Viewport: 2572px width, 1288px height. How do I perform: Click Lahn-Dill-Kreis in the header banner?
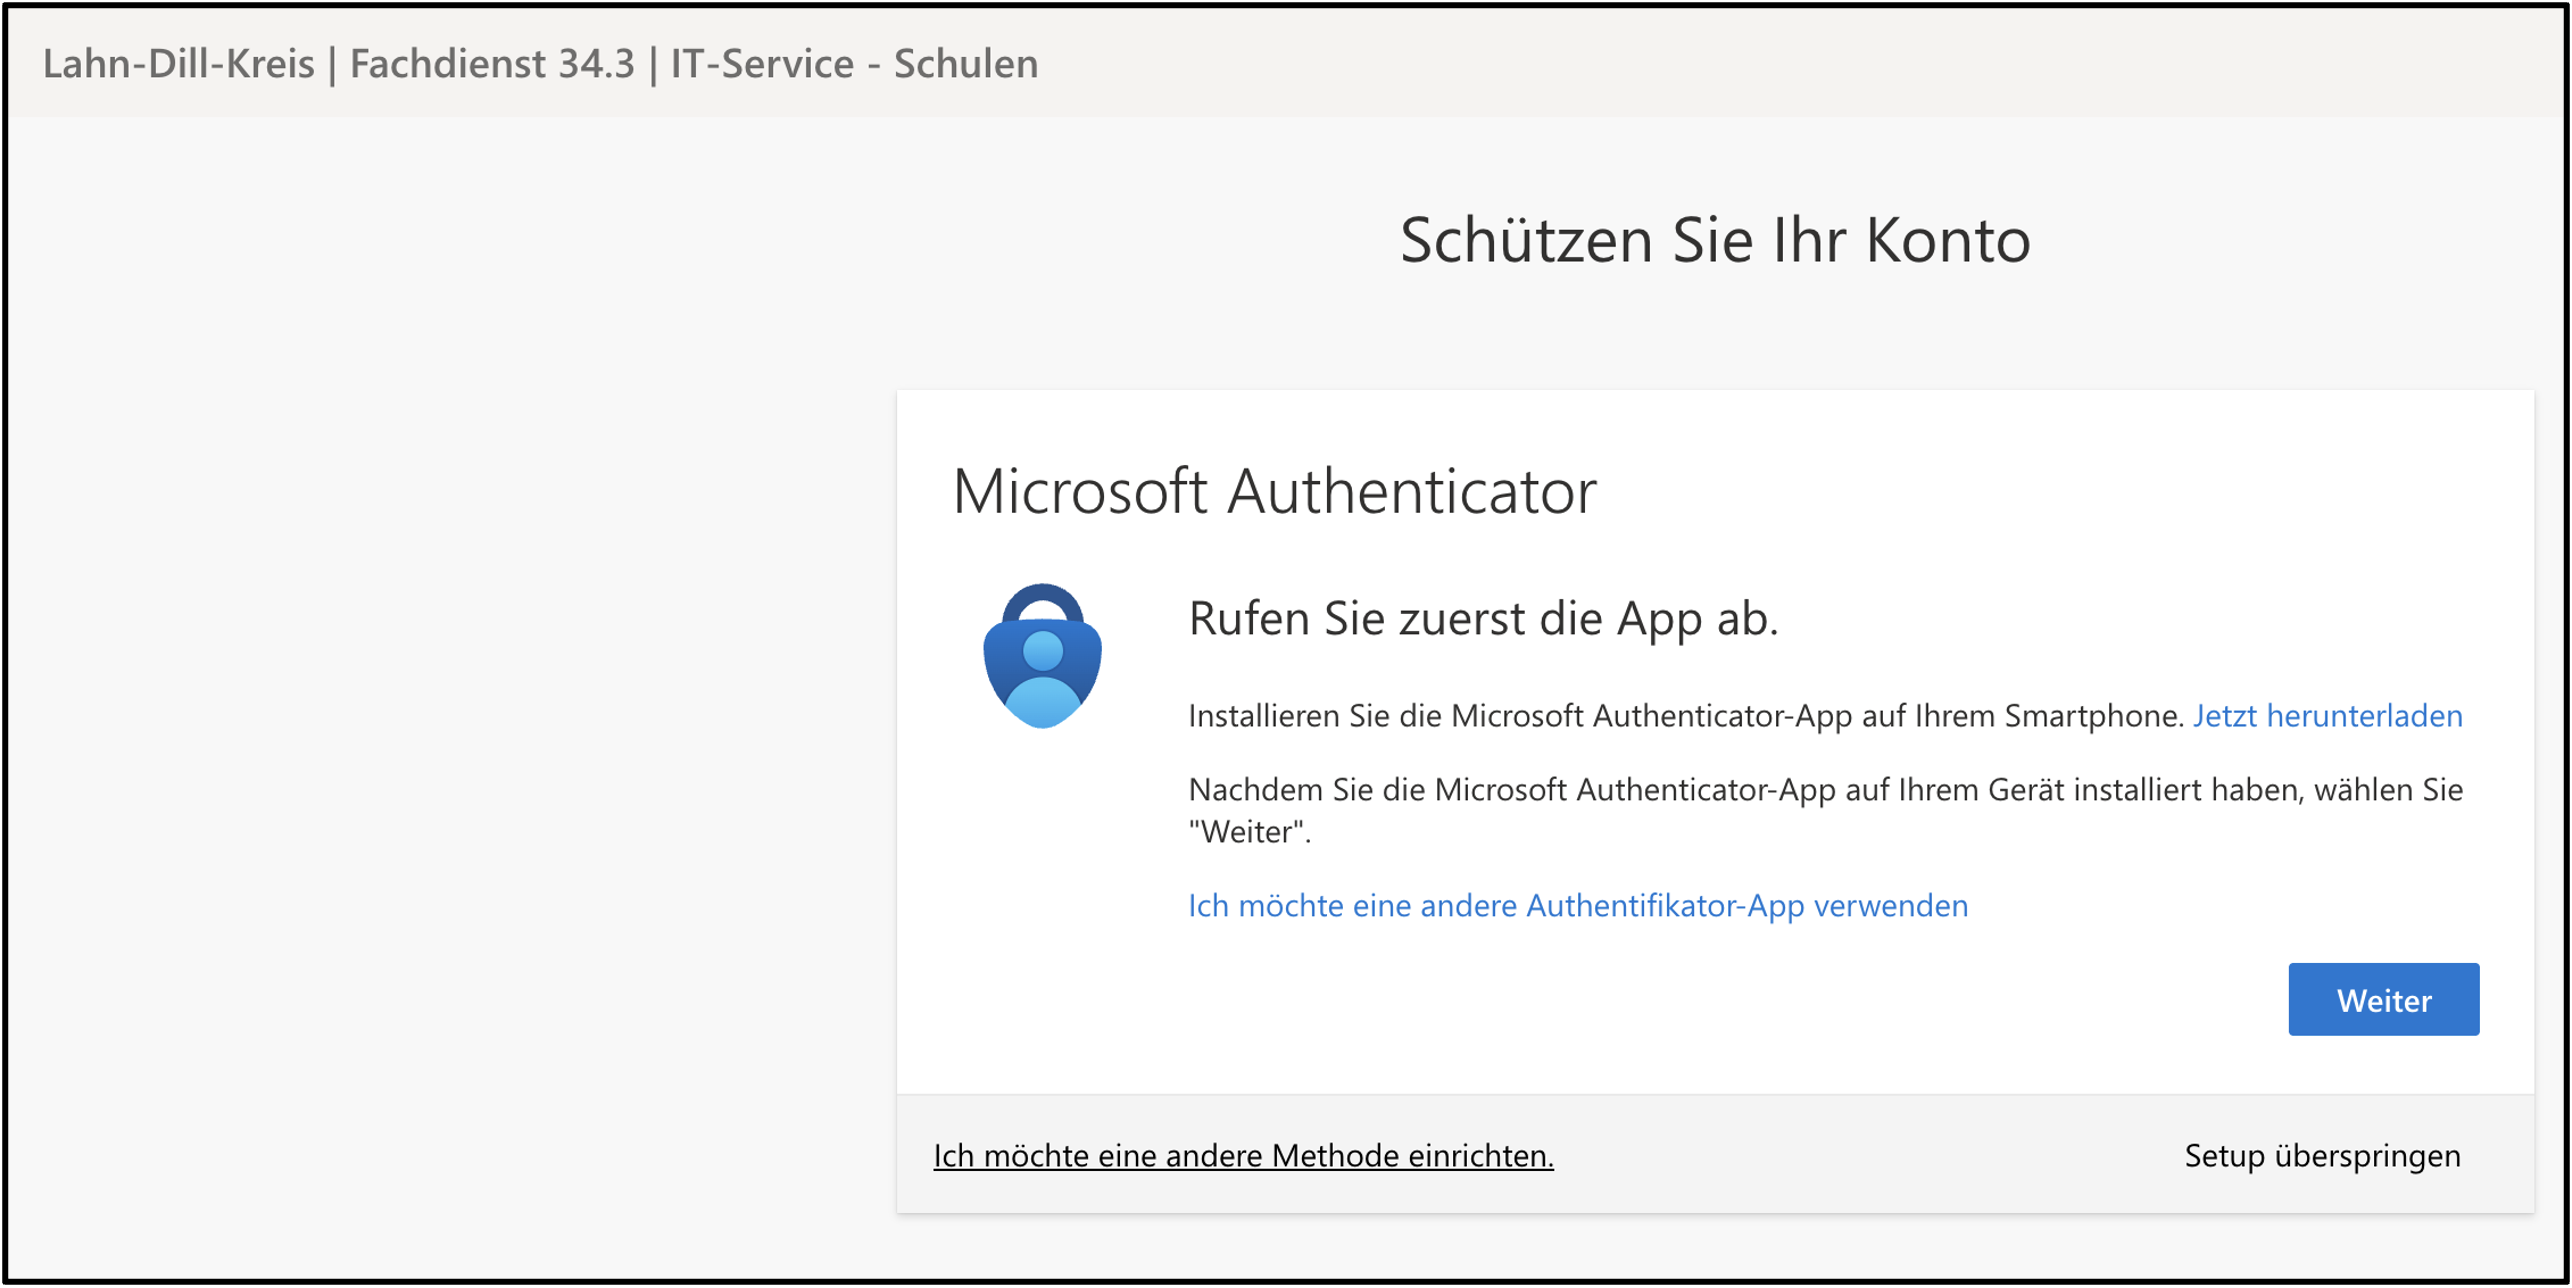(178, 64)
